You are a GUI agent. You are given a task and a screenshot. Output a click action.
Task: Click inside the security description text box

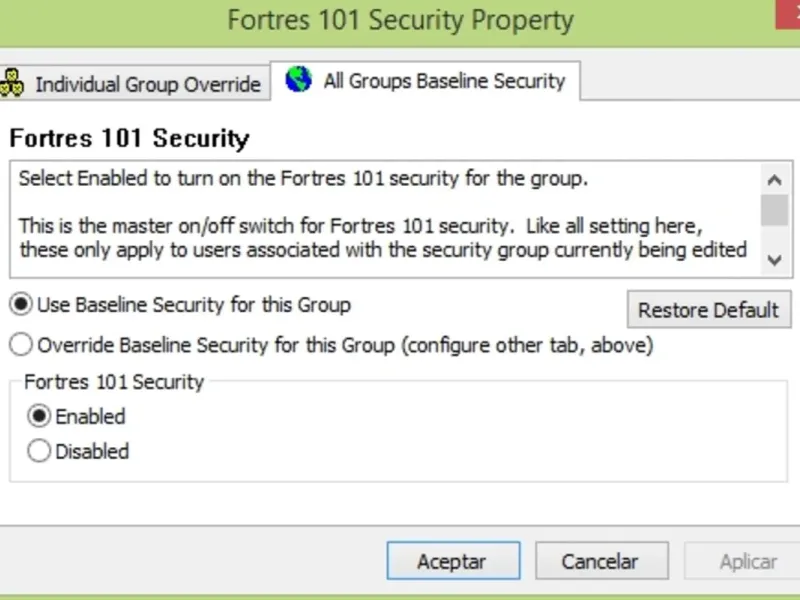click(380, 215)
